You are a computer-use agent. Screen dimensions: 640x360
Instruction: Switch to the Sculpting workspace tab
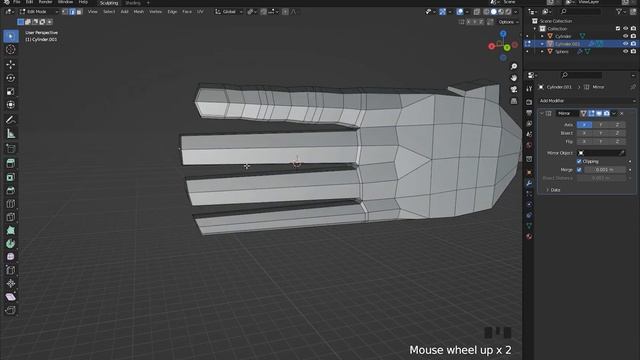[109, 3]
